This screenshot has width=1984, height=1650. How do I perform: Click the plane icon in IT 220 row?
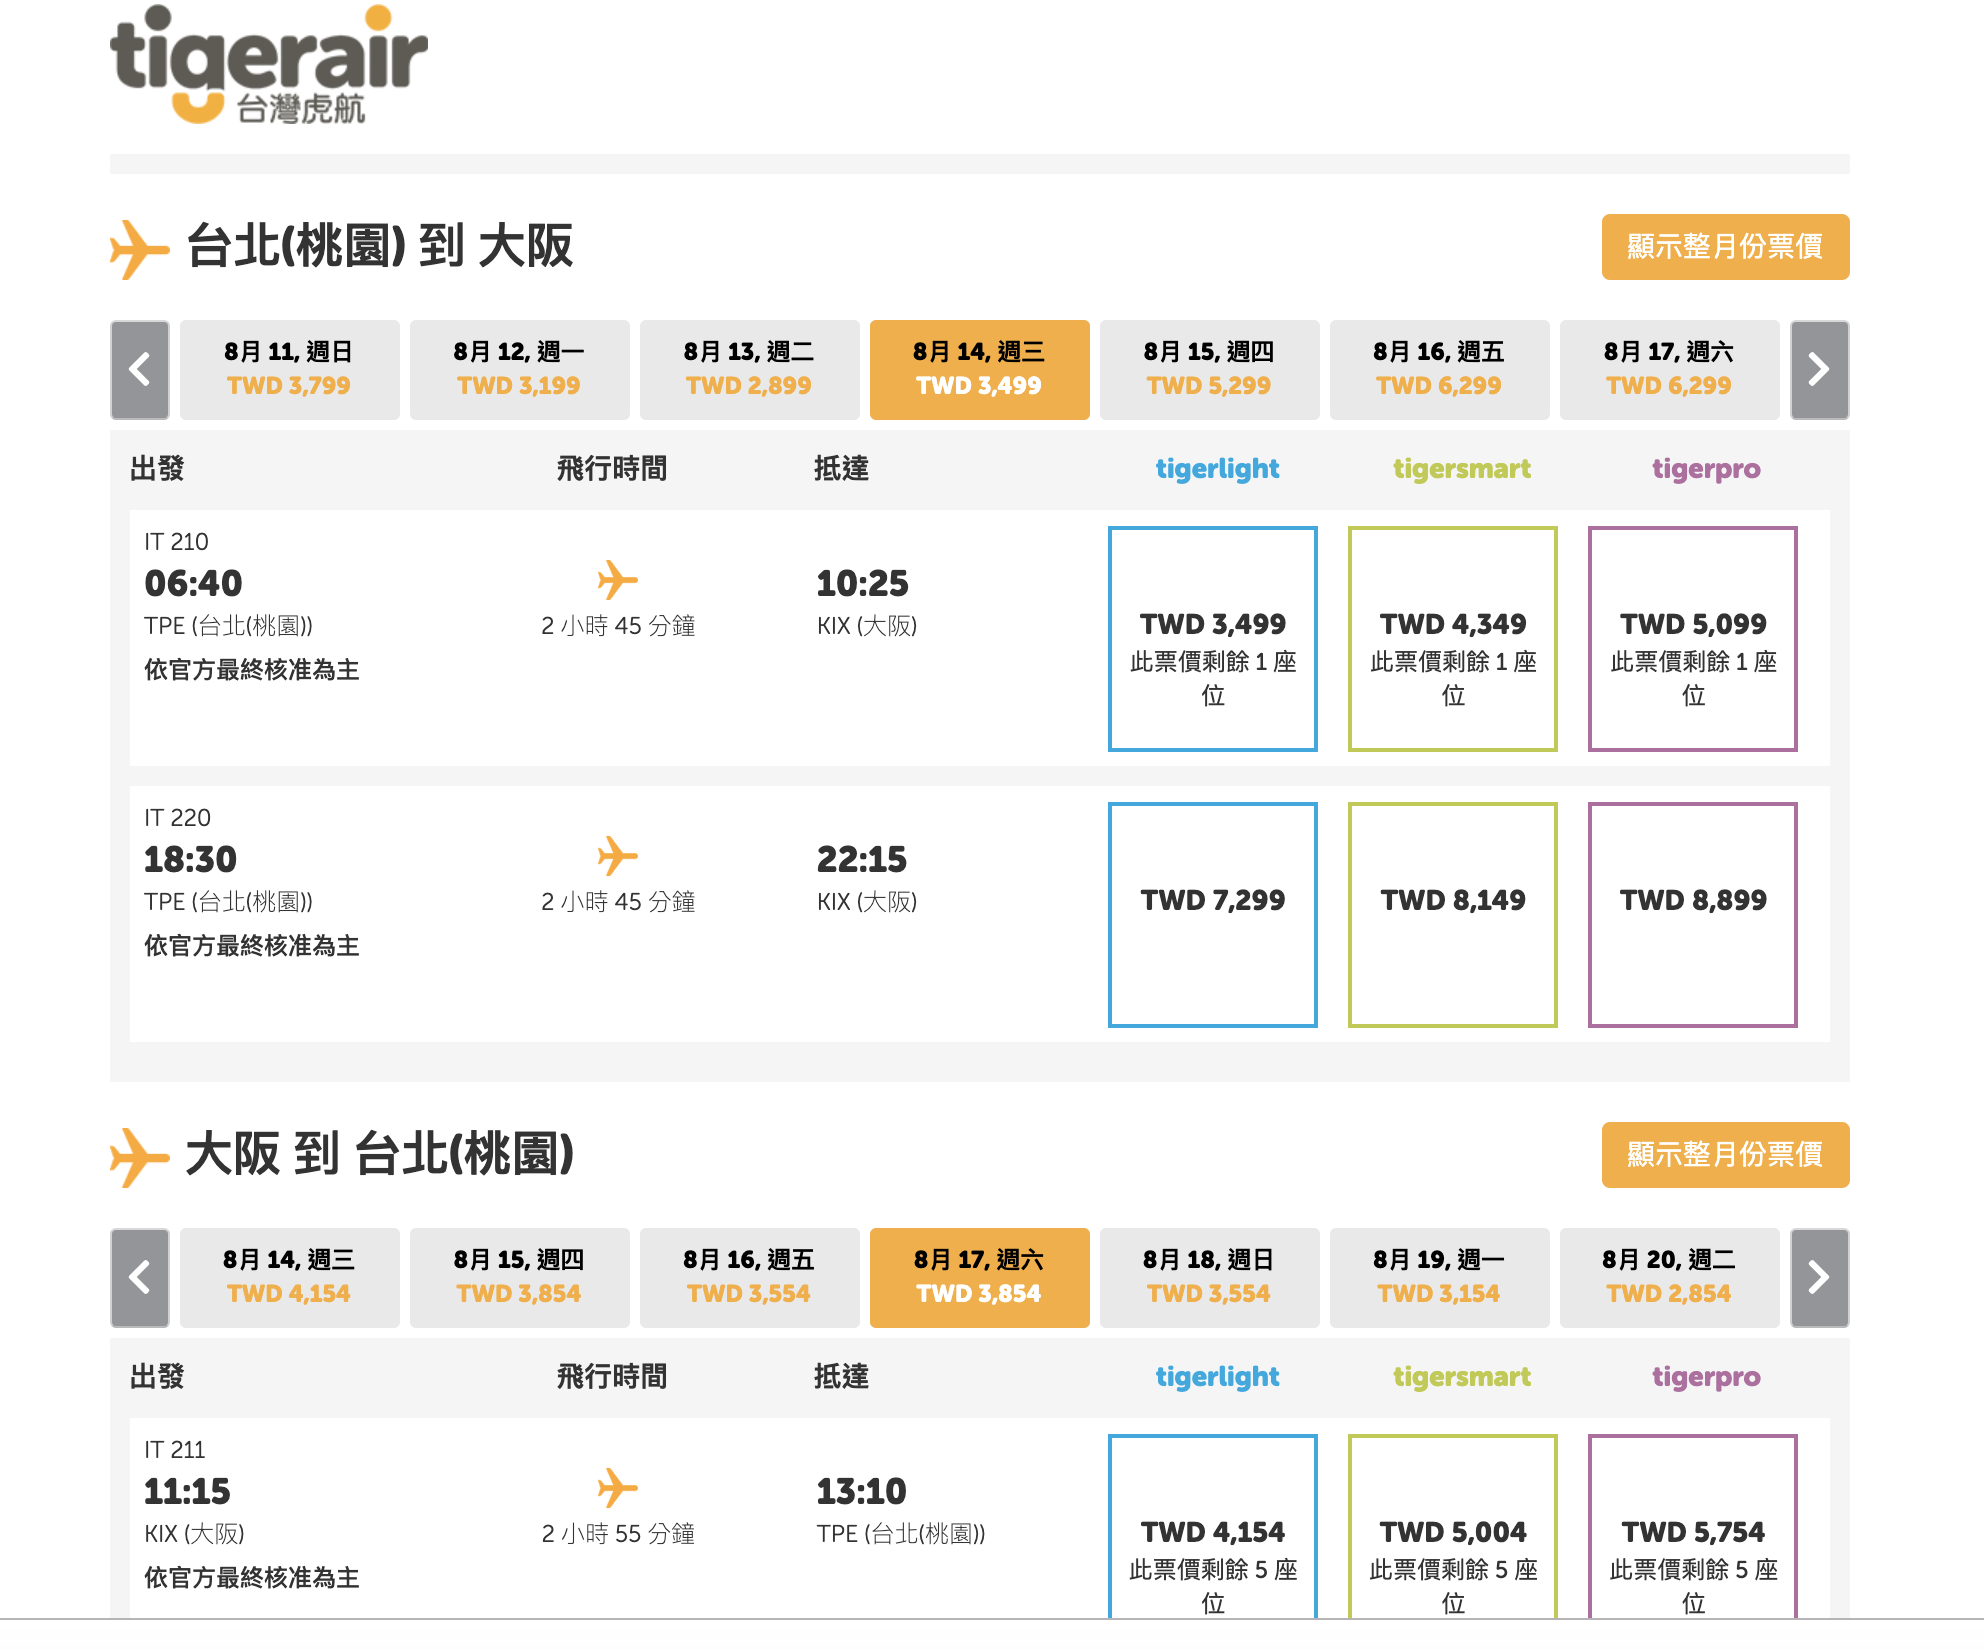(x=617, y=856)
